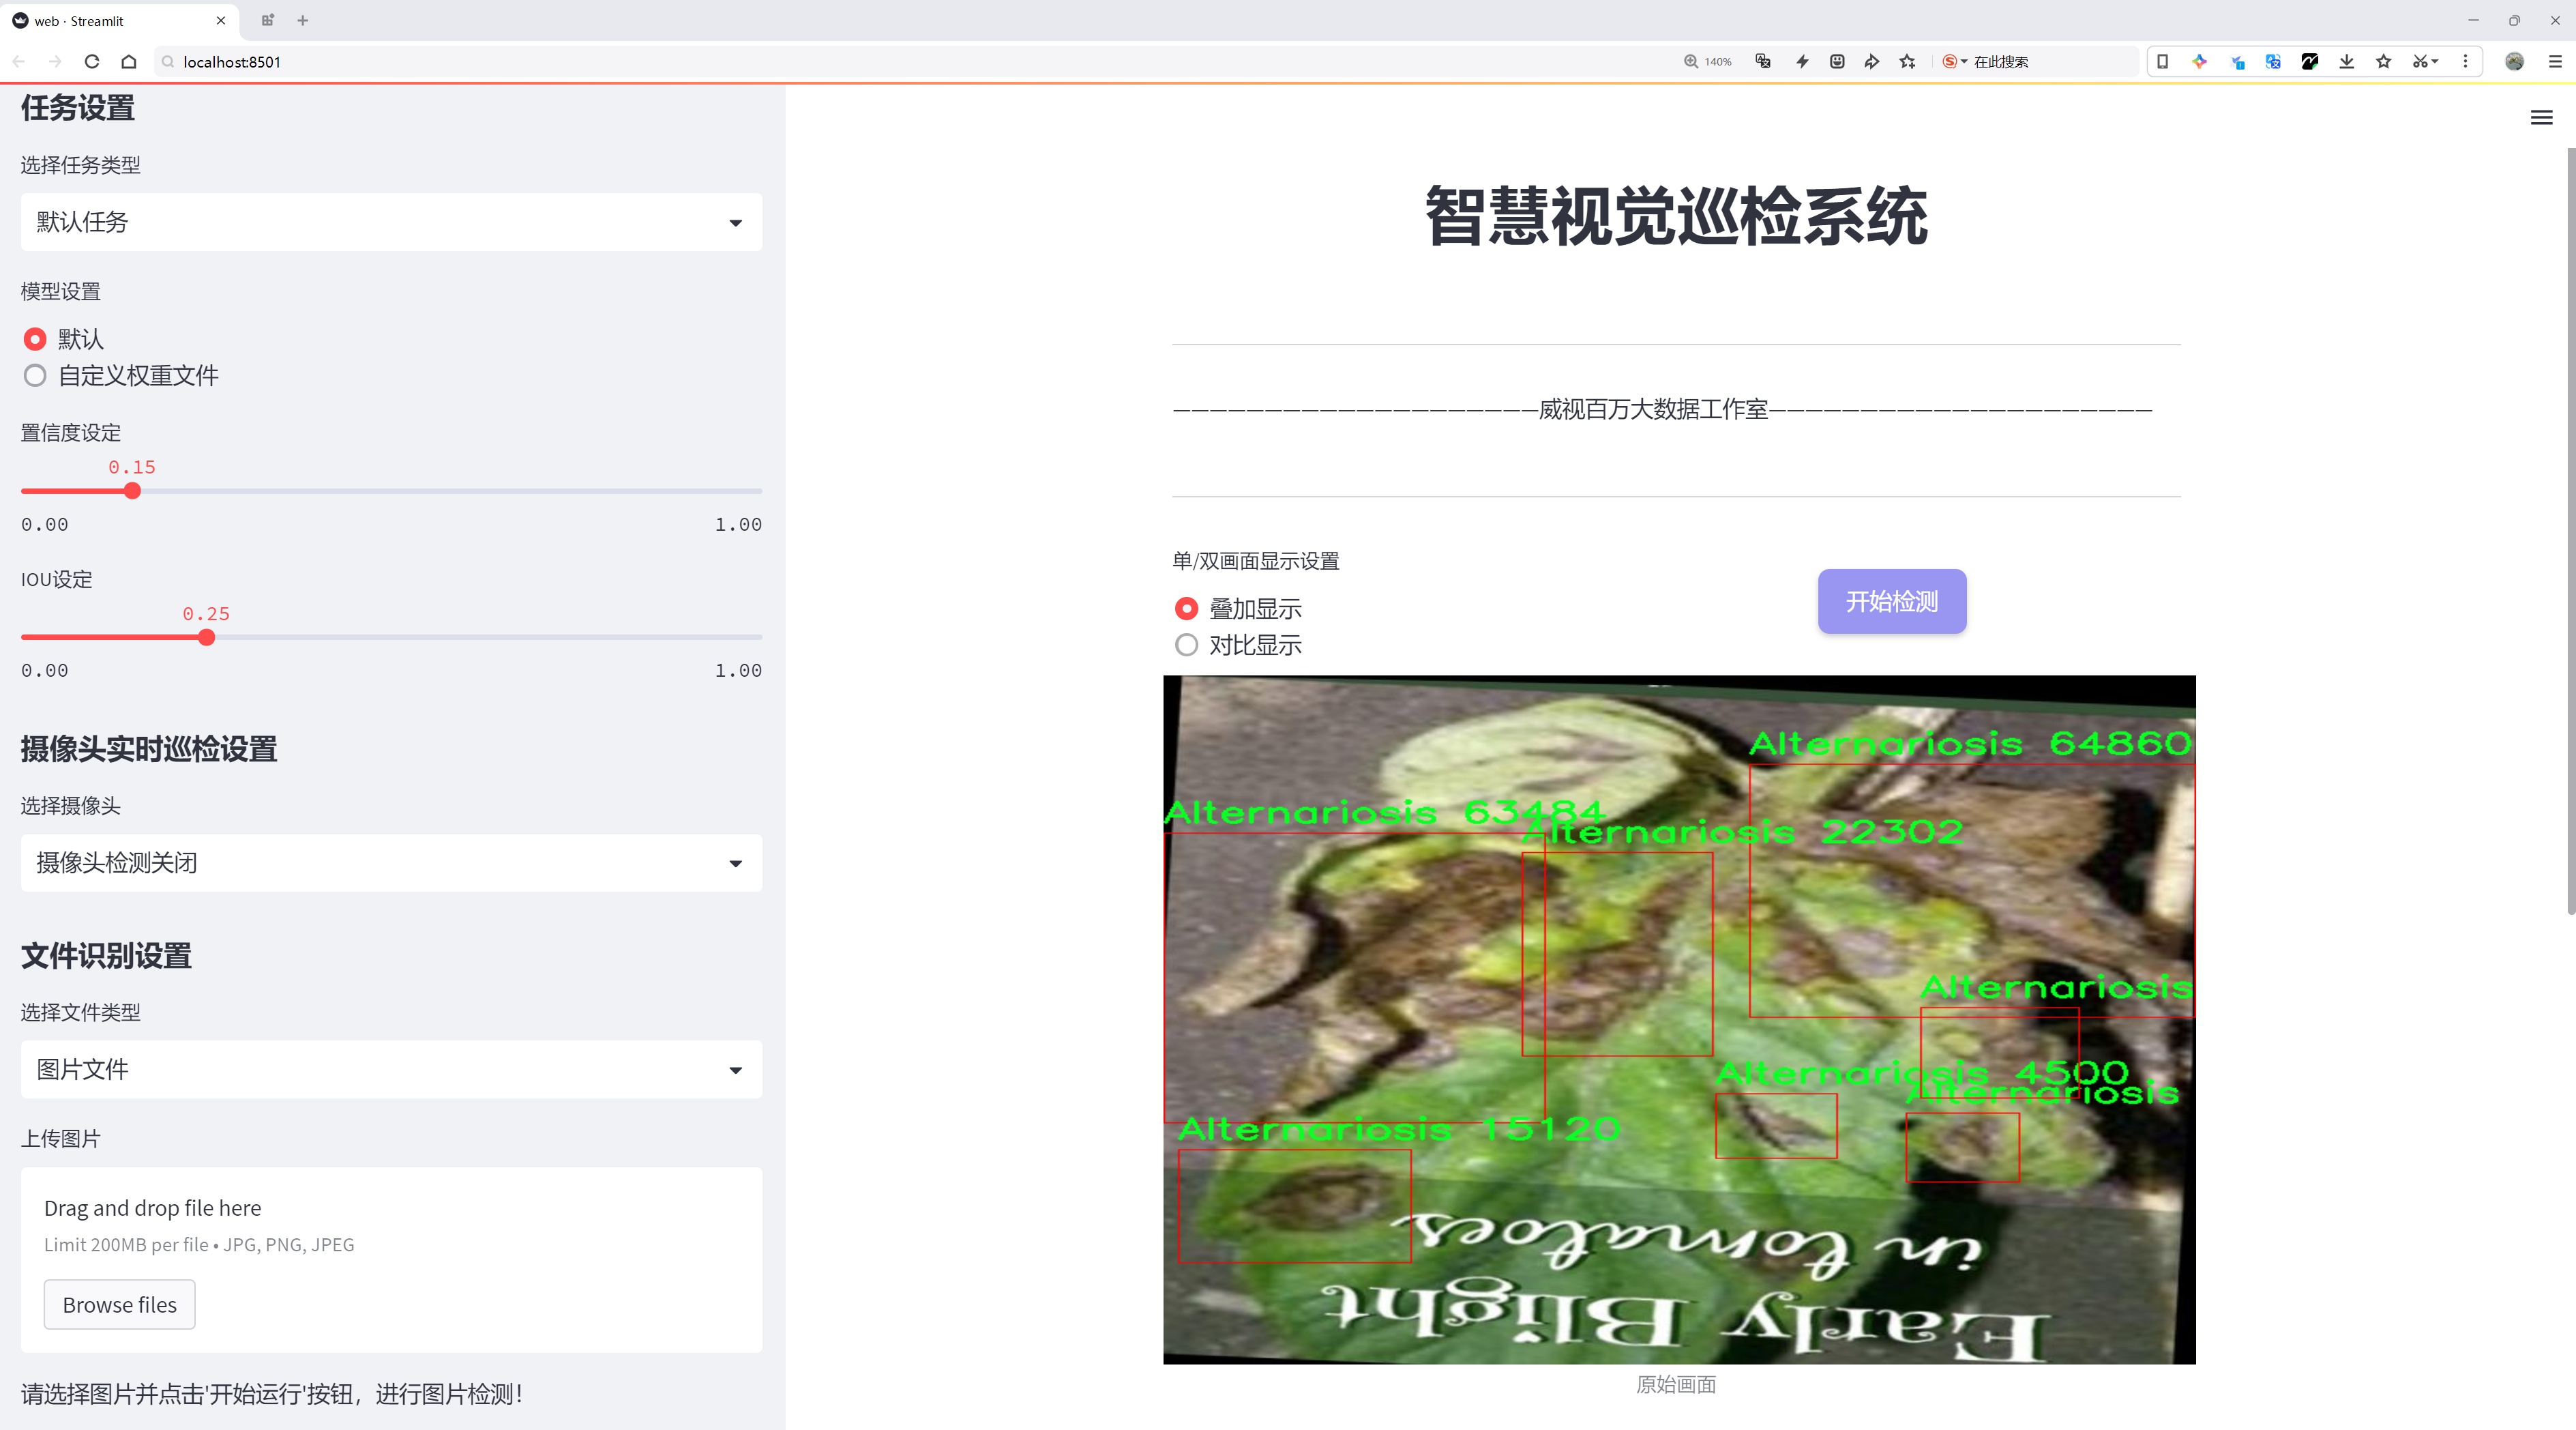2576x1430 pixels.
Task: Click the lightning speed mode icon
Action: [1802, 62]
